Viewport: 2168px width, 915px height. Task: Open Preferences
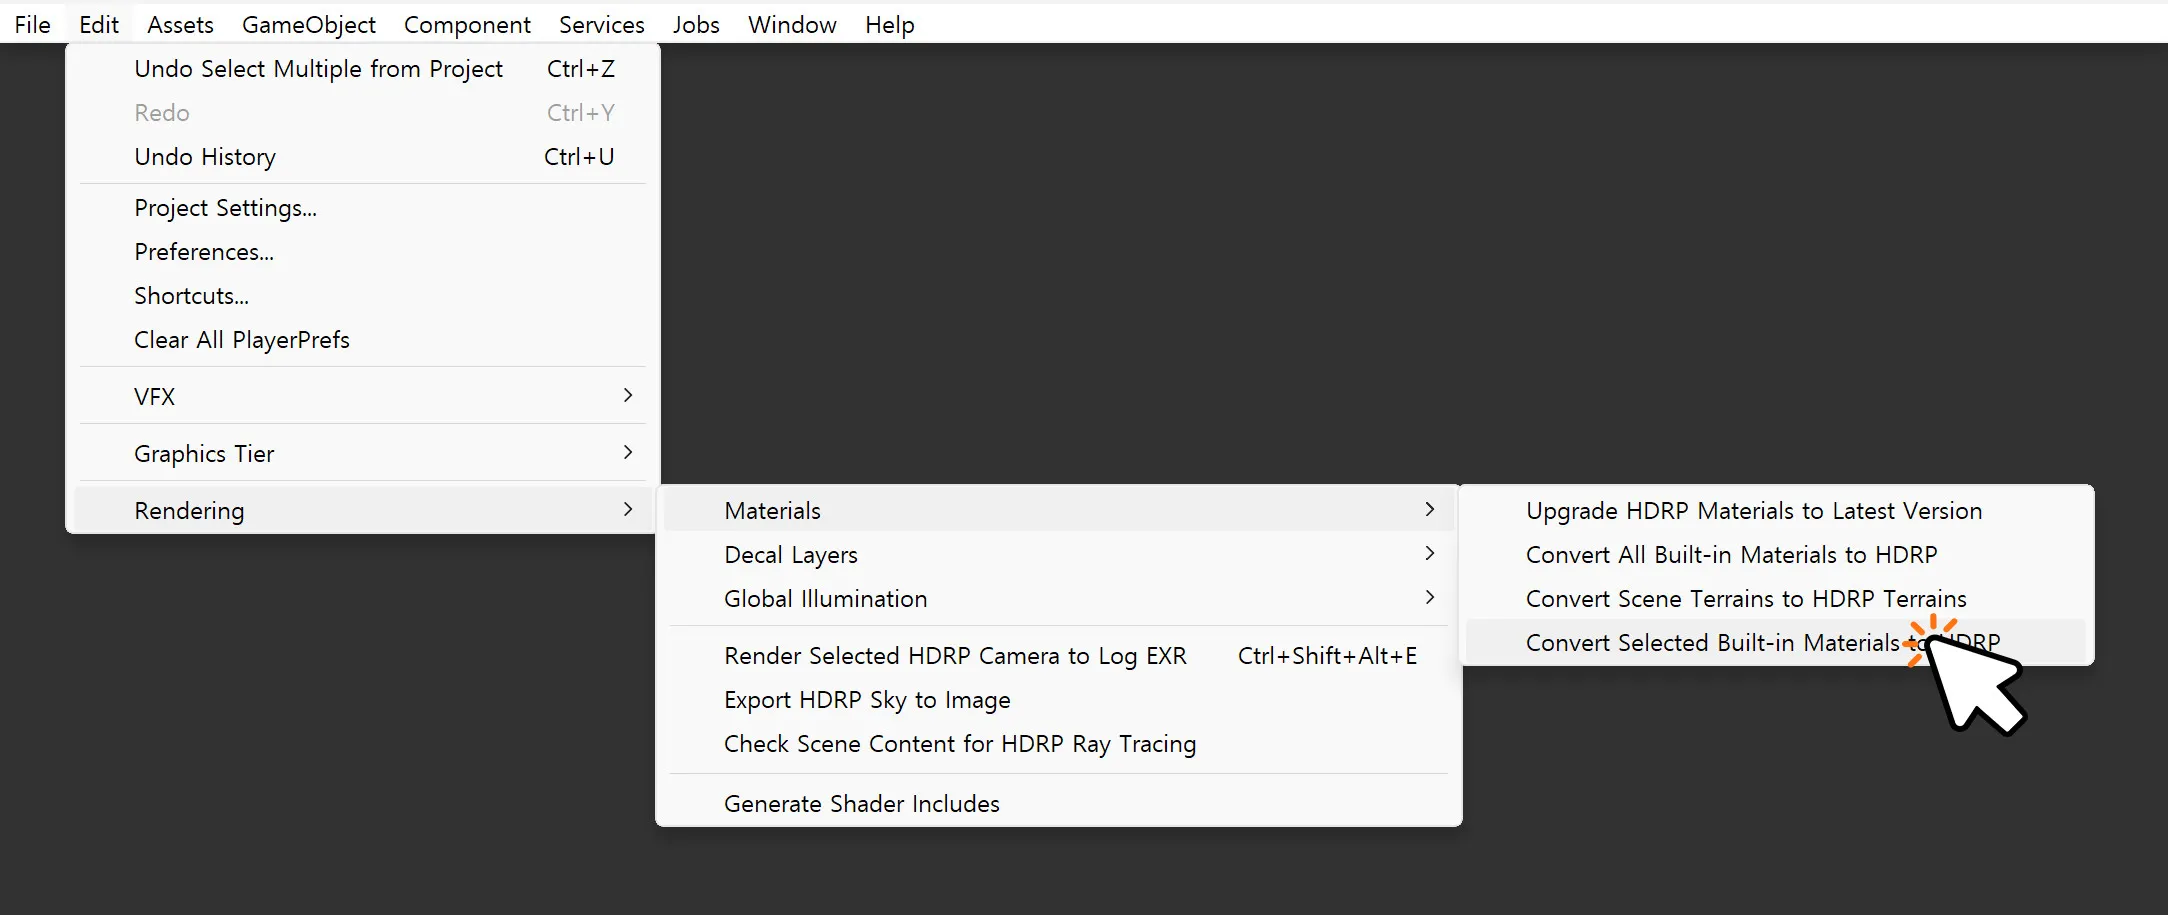point(205,251)
